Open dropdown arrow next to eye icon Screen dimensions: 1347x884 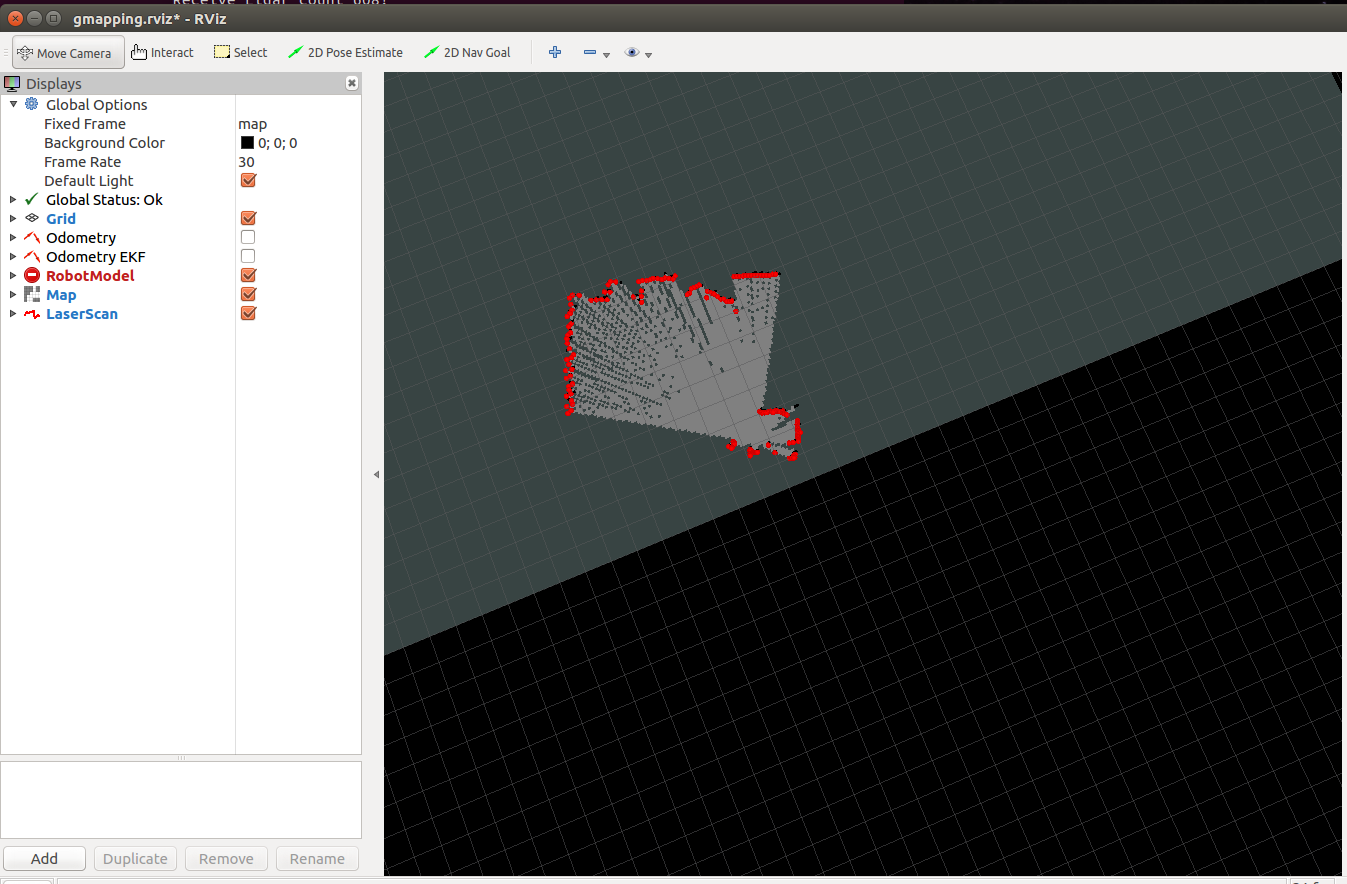(649, 55)
